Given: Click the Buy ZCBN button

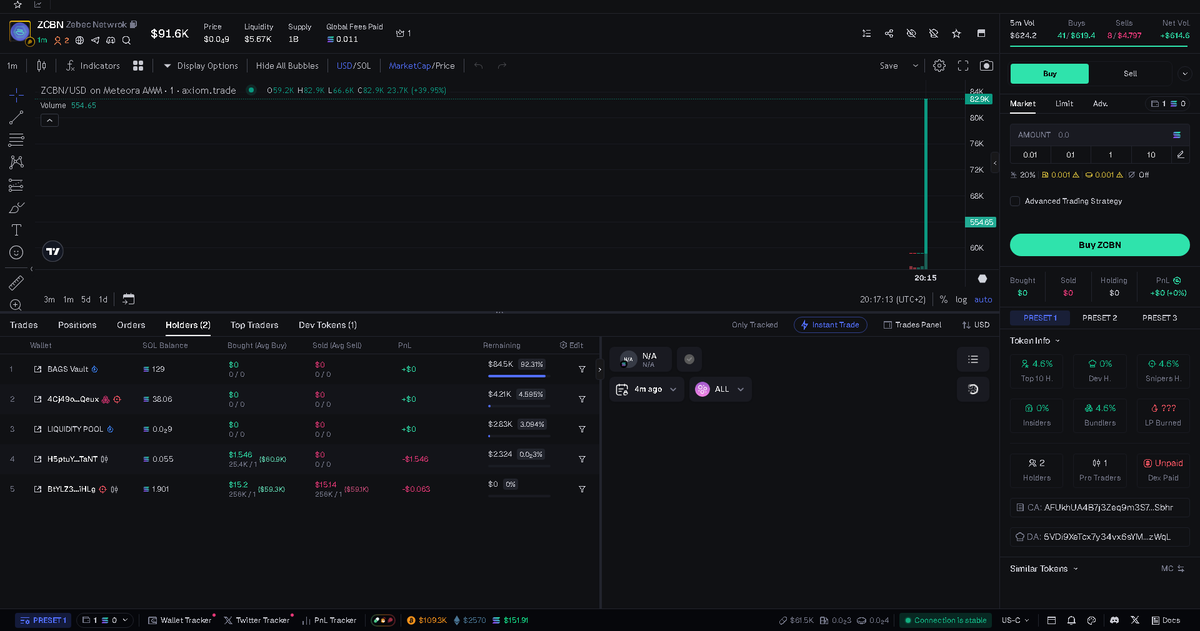Looking at the screenshot, I should click(x=1100, y=245).
